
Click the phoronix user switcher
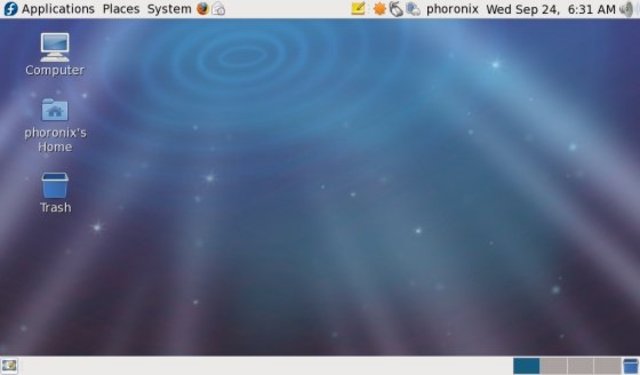(452, 9)
